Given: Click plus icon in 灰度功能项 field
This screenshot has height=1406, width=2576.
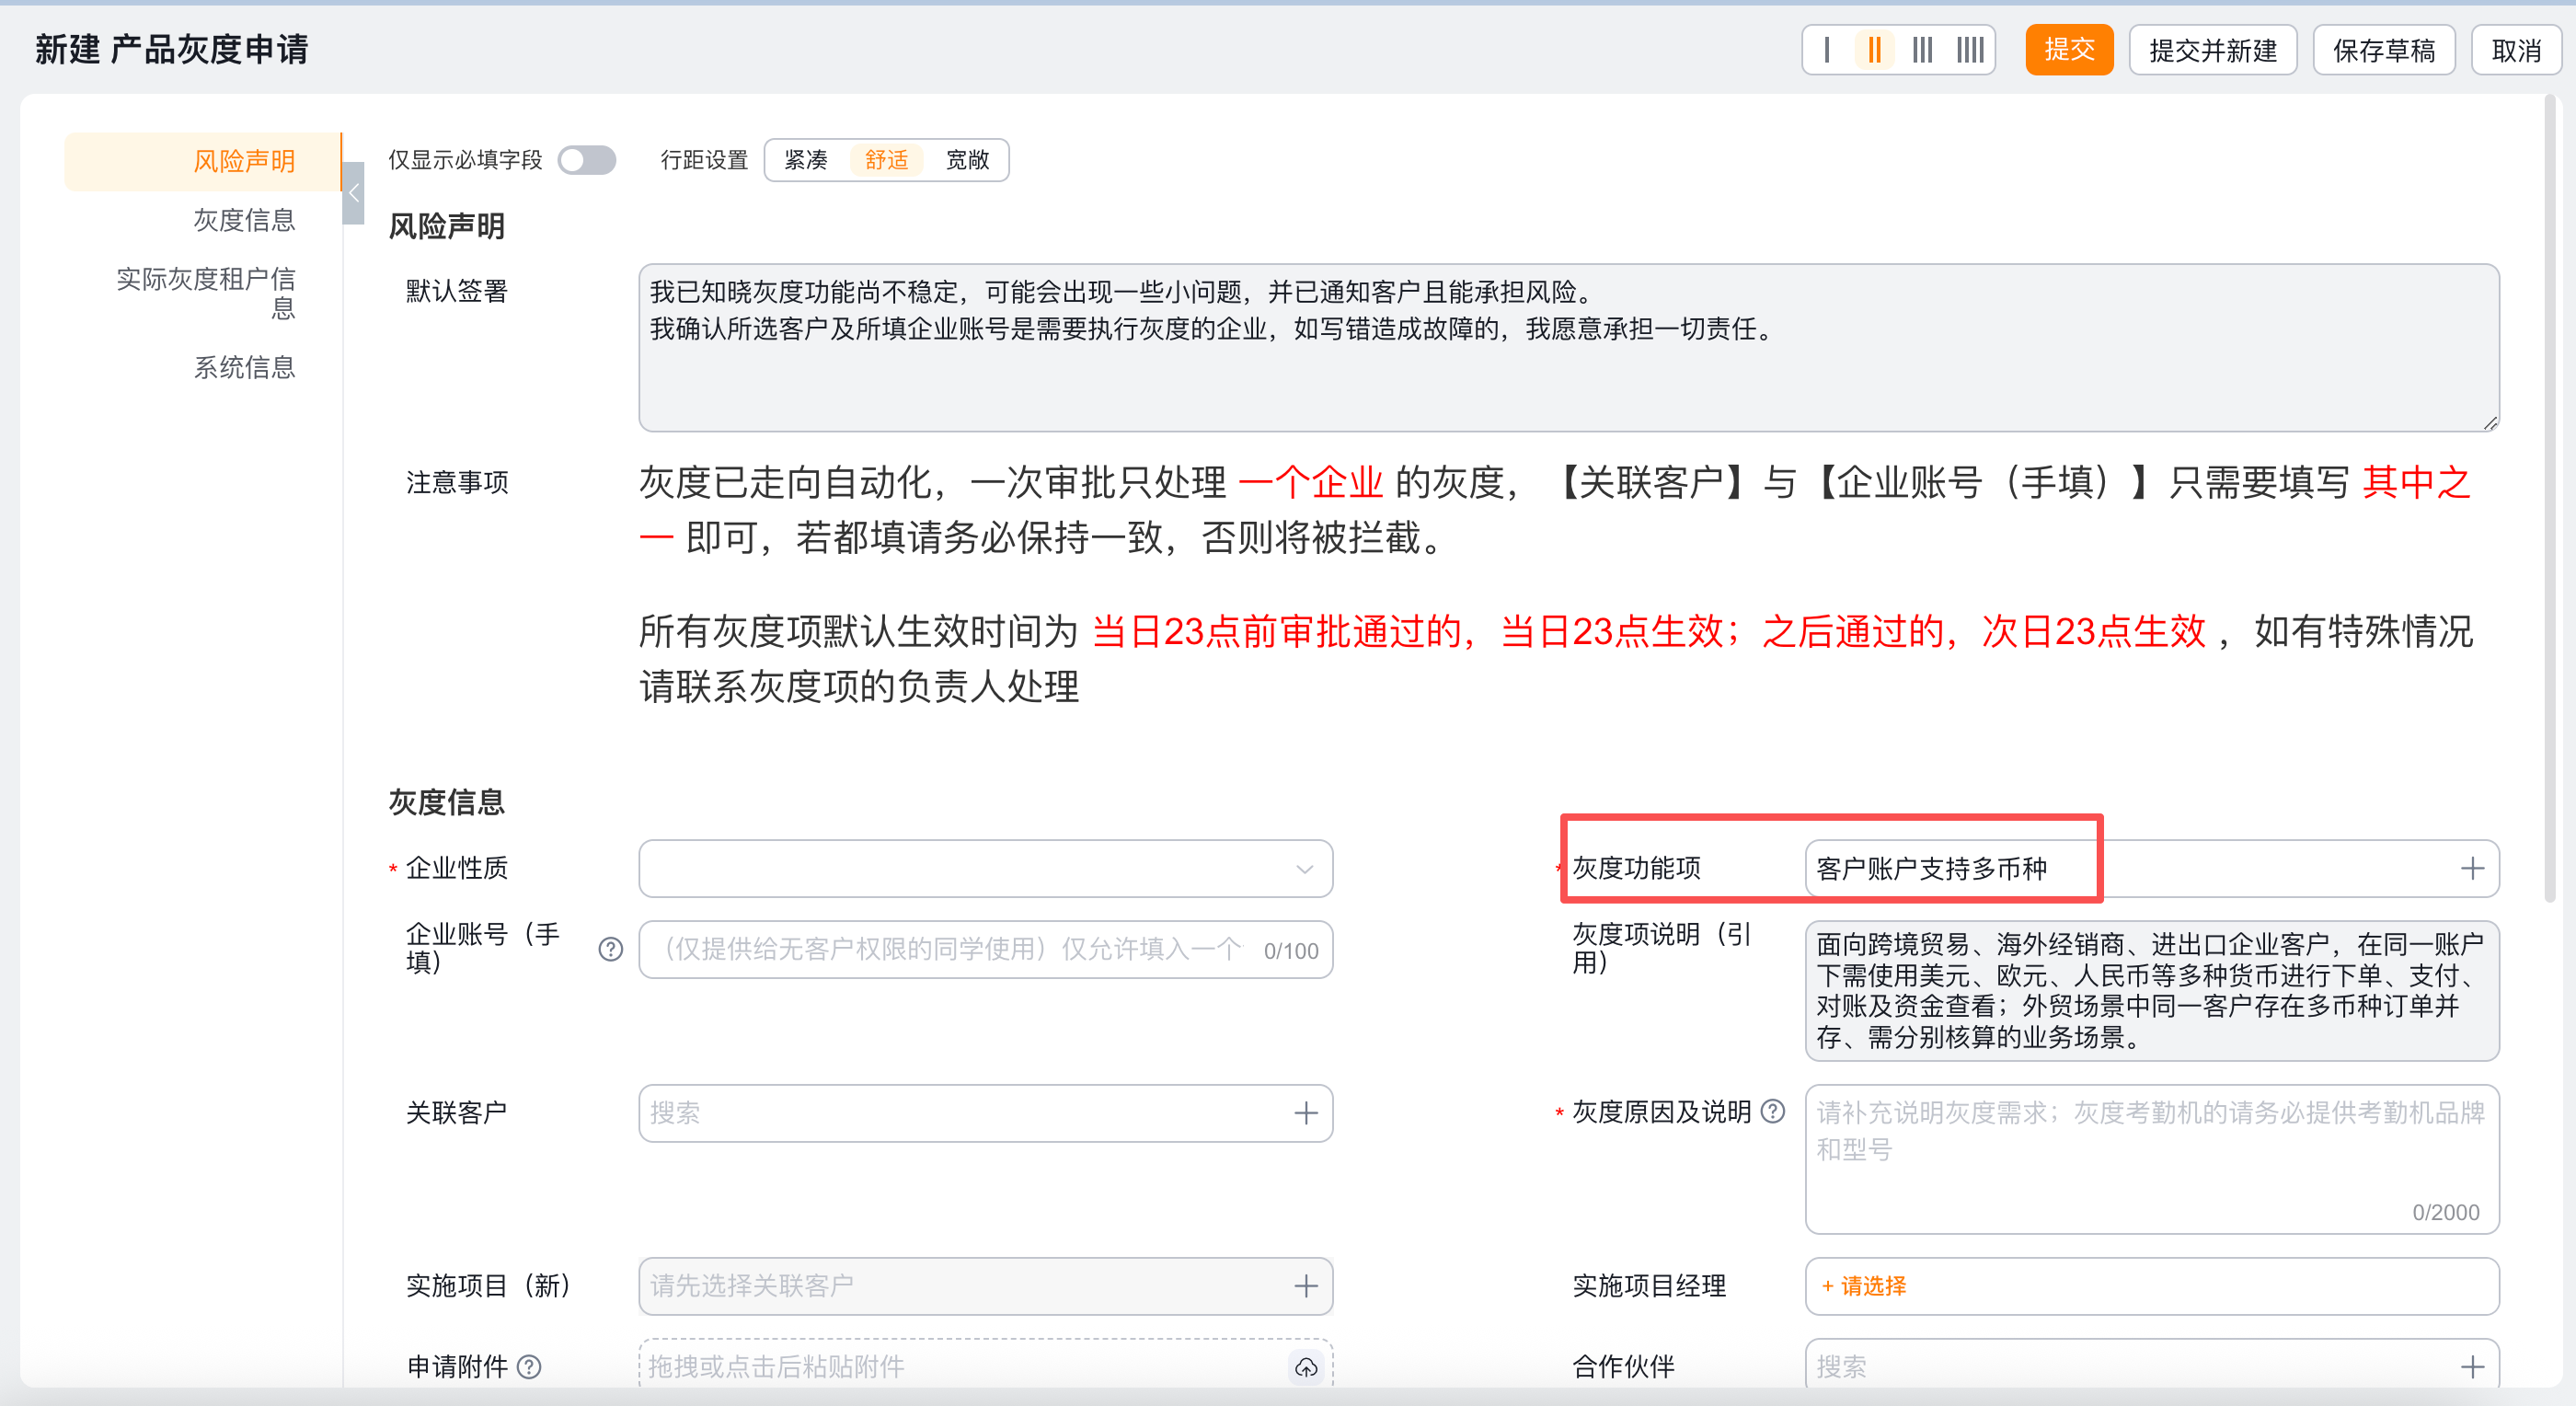Looking at the screenshot, I should (x=2472, y=868).
